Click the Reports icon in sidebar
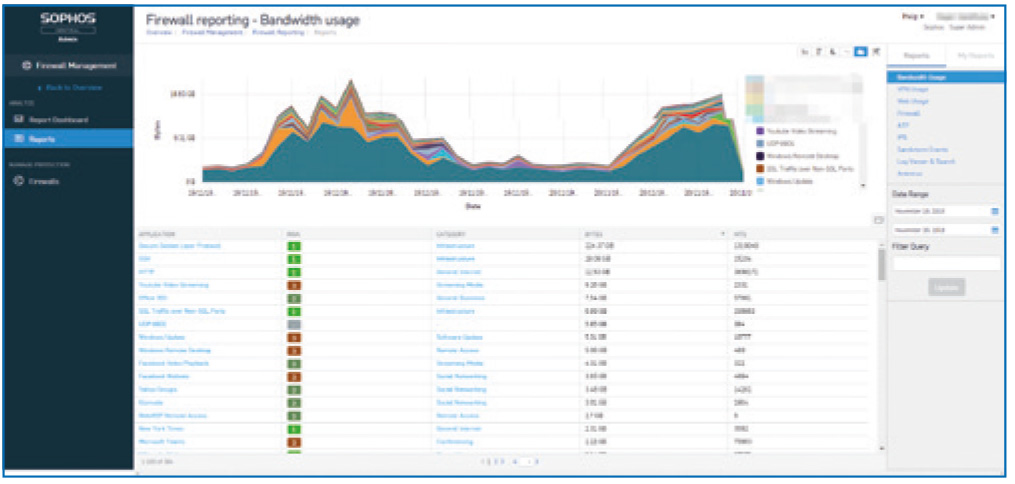The image size is (1015, 484). tap(18, 139)
